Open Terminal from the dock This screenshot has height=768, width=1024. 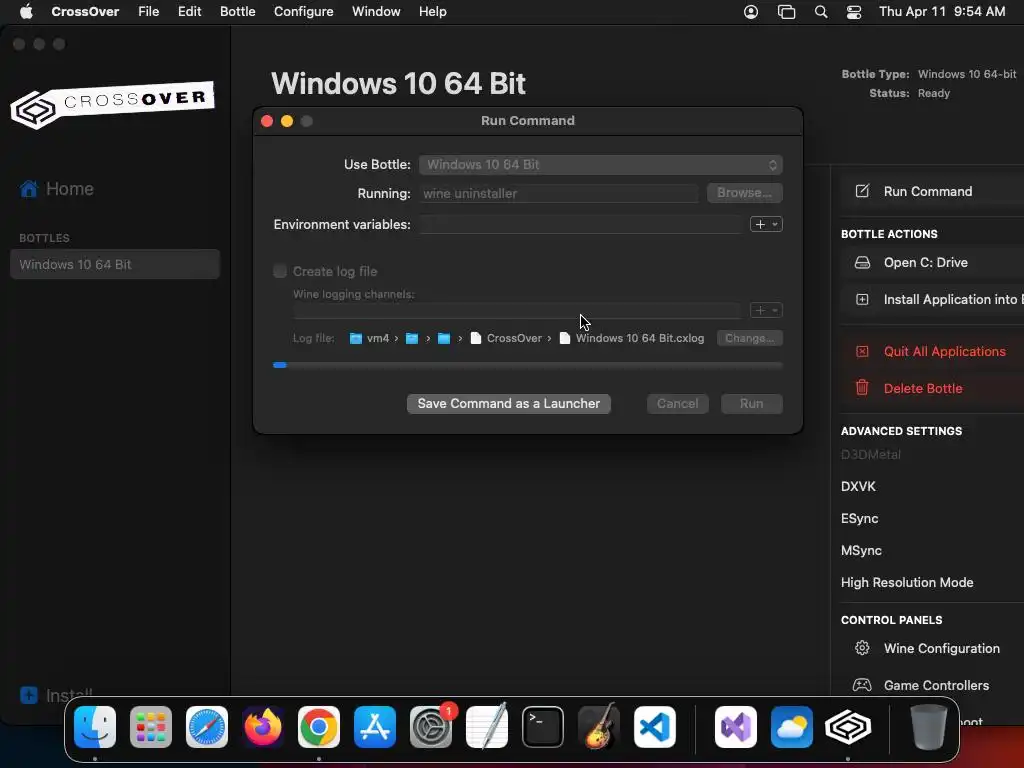click(x=543, y=727)
